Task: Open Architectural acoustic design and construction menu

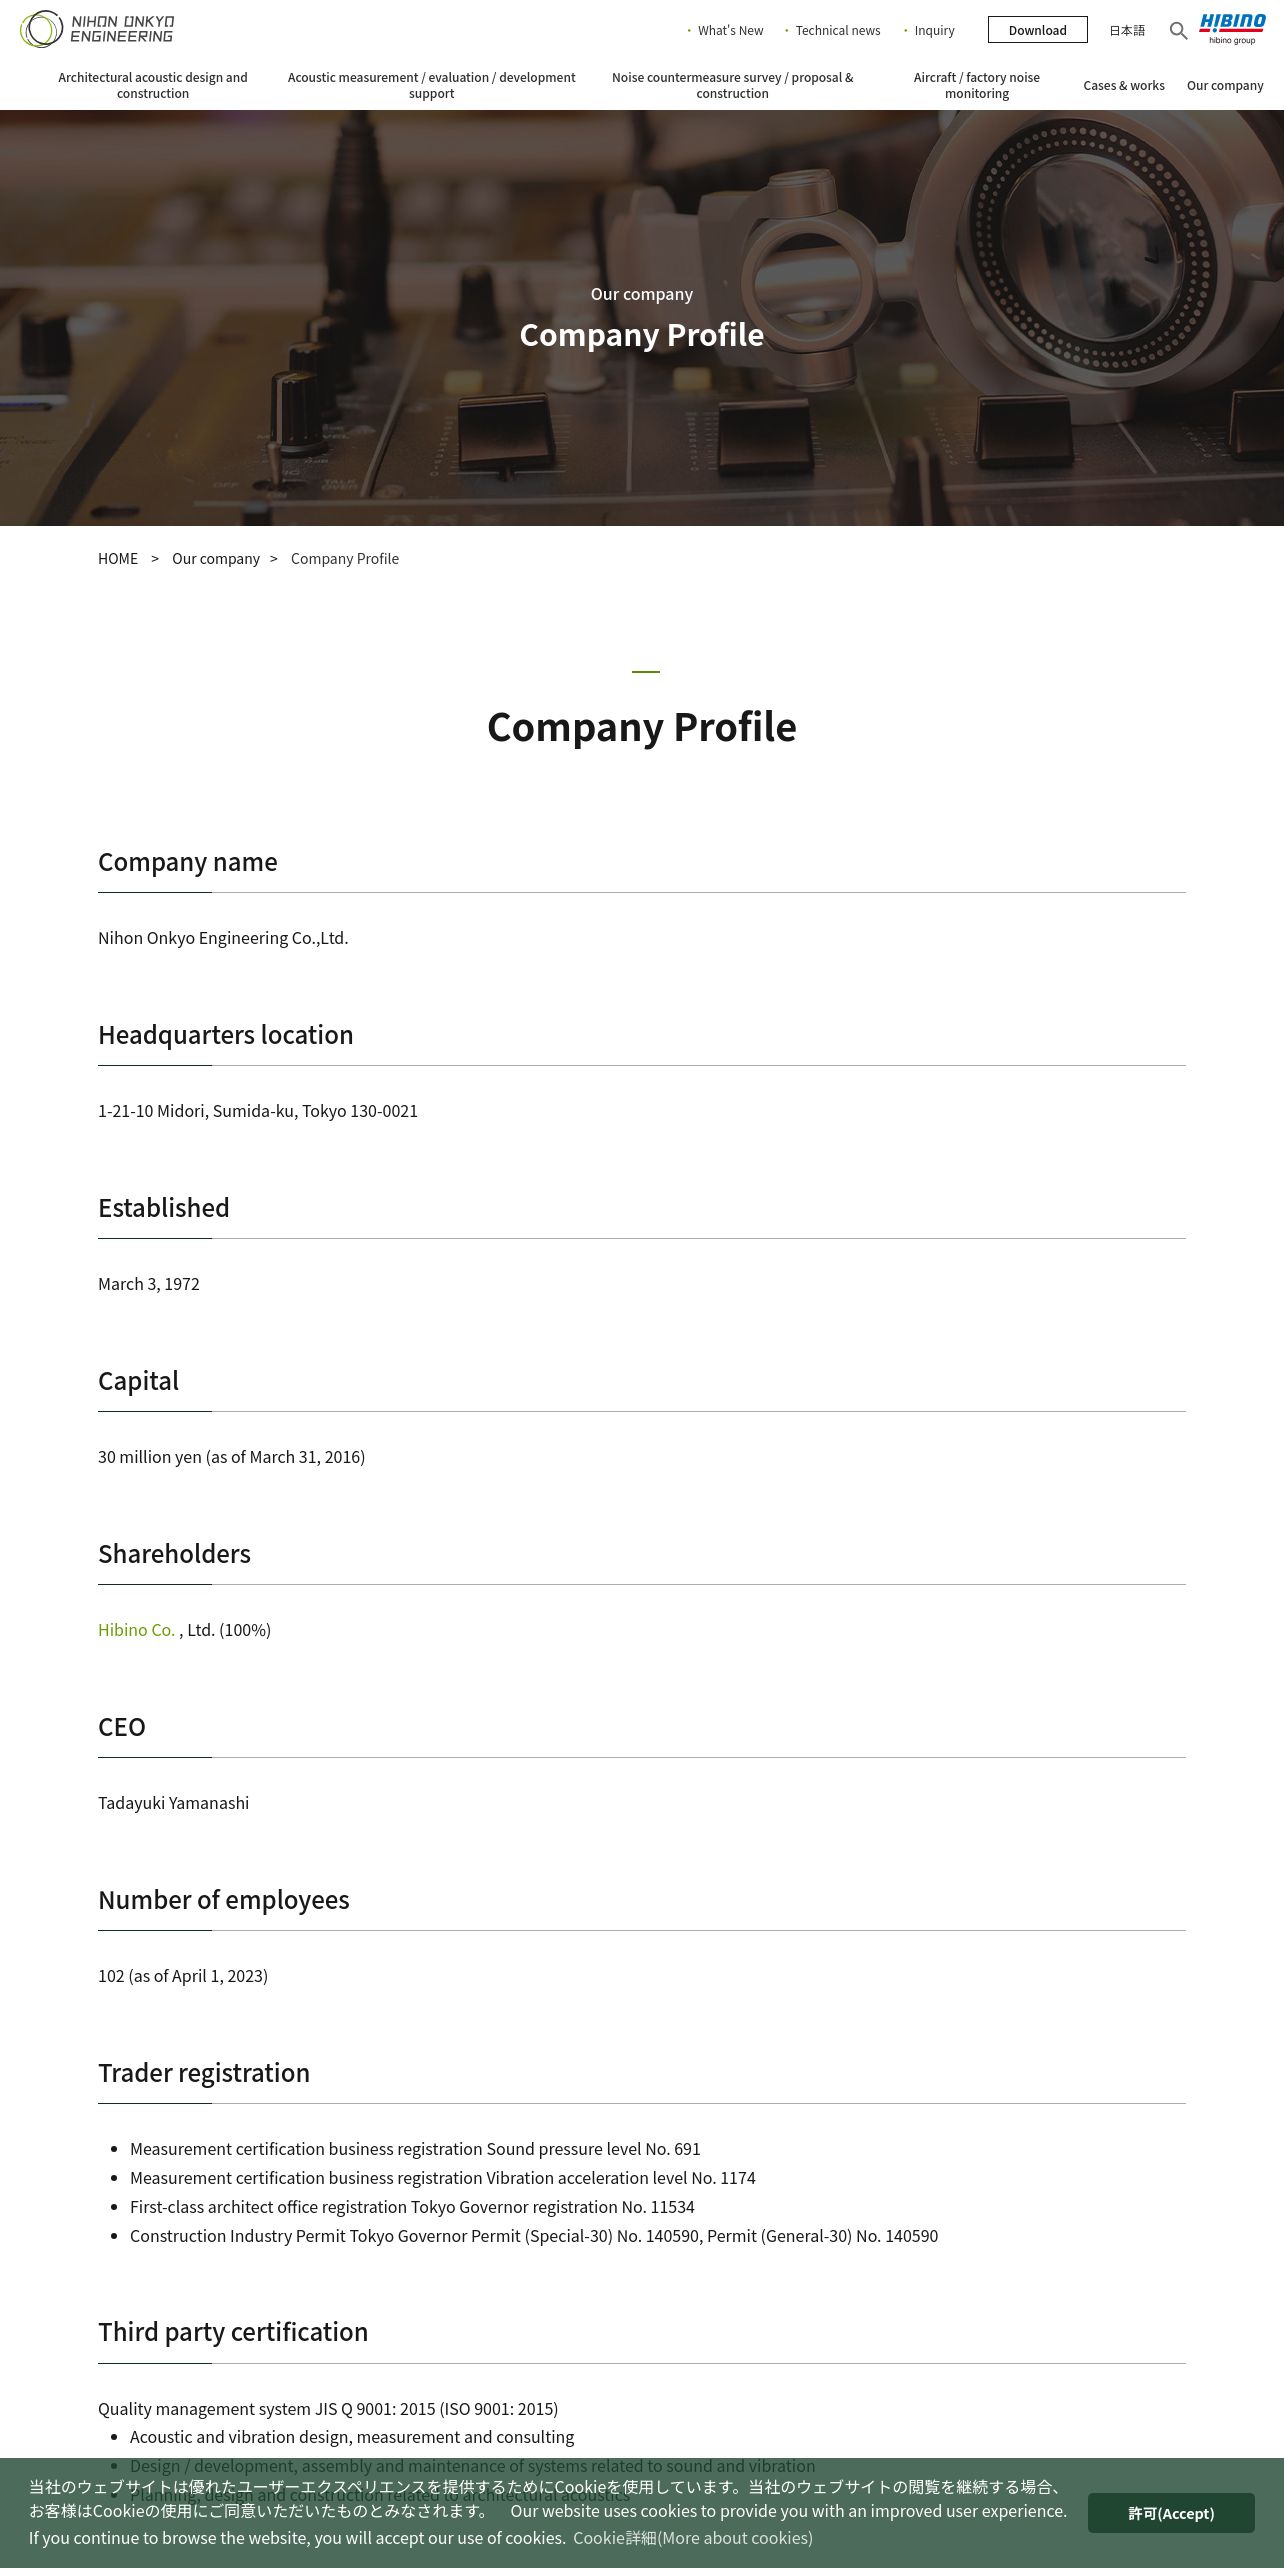Action: (x=153, y=85)
